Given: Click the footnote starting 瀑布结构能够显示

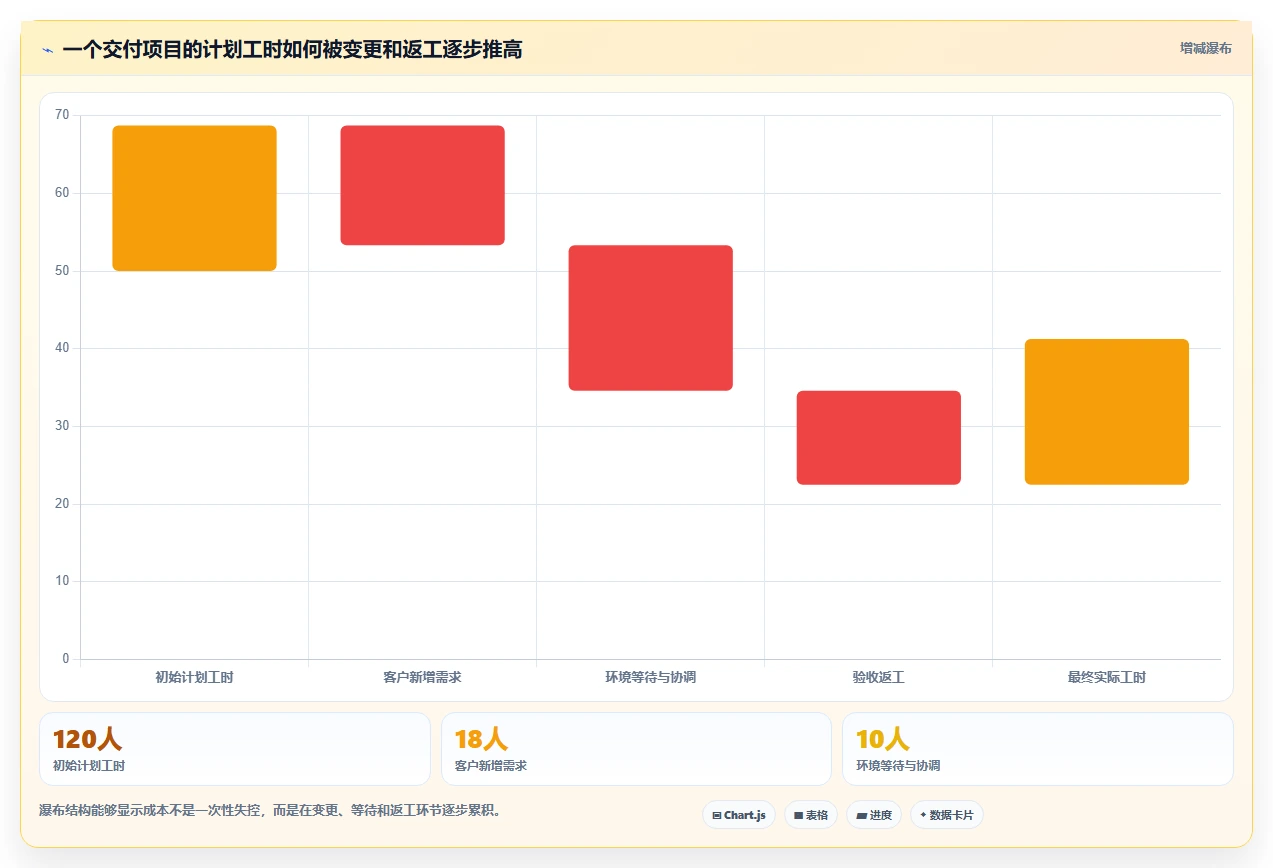Looking at the screenshot, I should (270, 810).
